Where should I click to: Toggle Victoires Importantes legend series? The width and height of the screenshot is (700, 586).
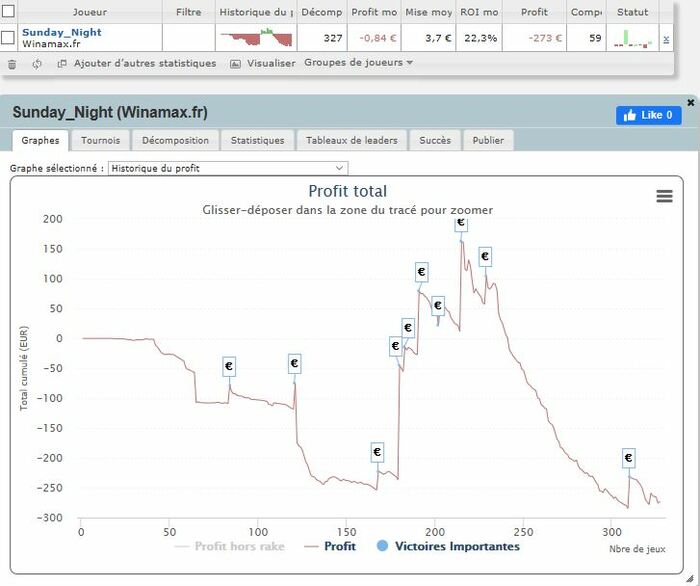coord(448,546)
